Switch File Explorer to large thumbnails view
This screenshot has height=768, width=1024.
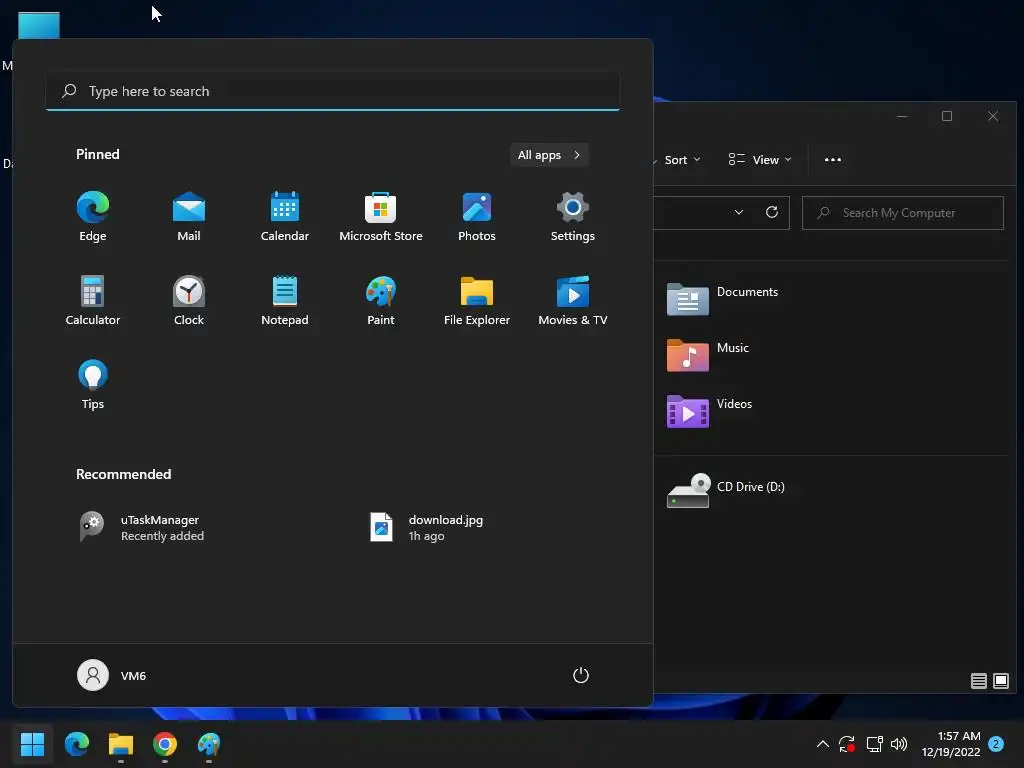pos(1000,681)
